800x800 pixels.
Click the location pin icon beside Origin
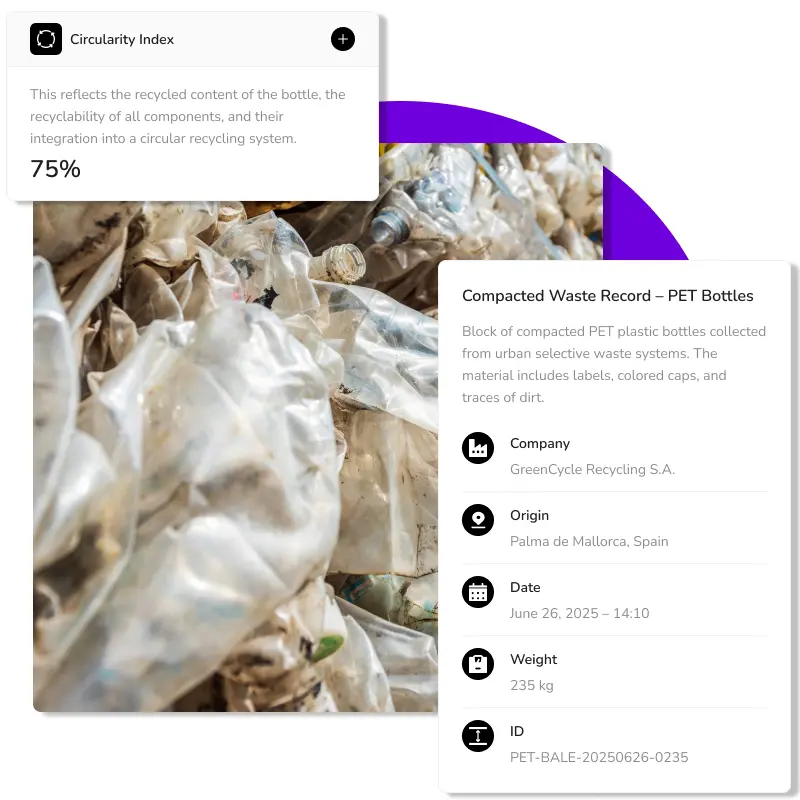click(x=478, y=520)
